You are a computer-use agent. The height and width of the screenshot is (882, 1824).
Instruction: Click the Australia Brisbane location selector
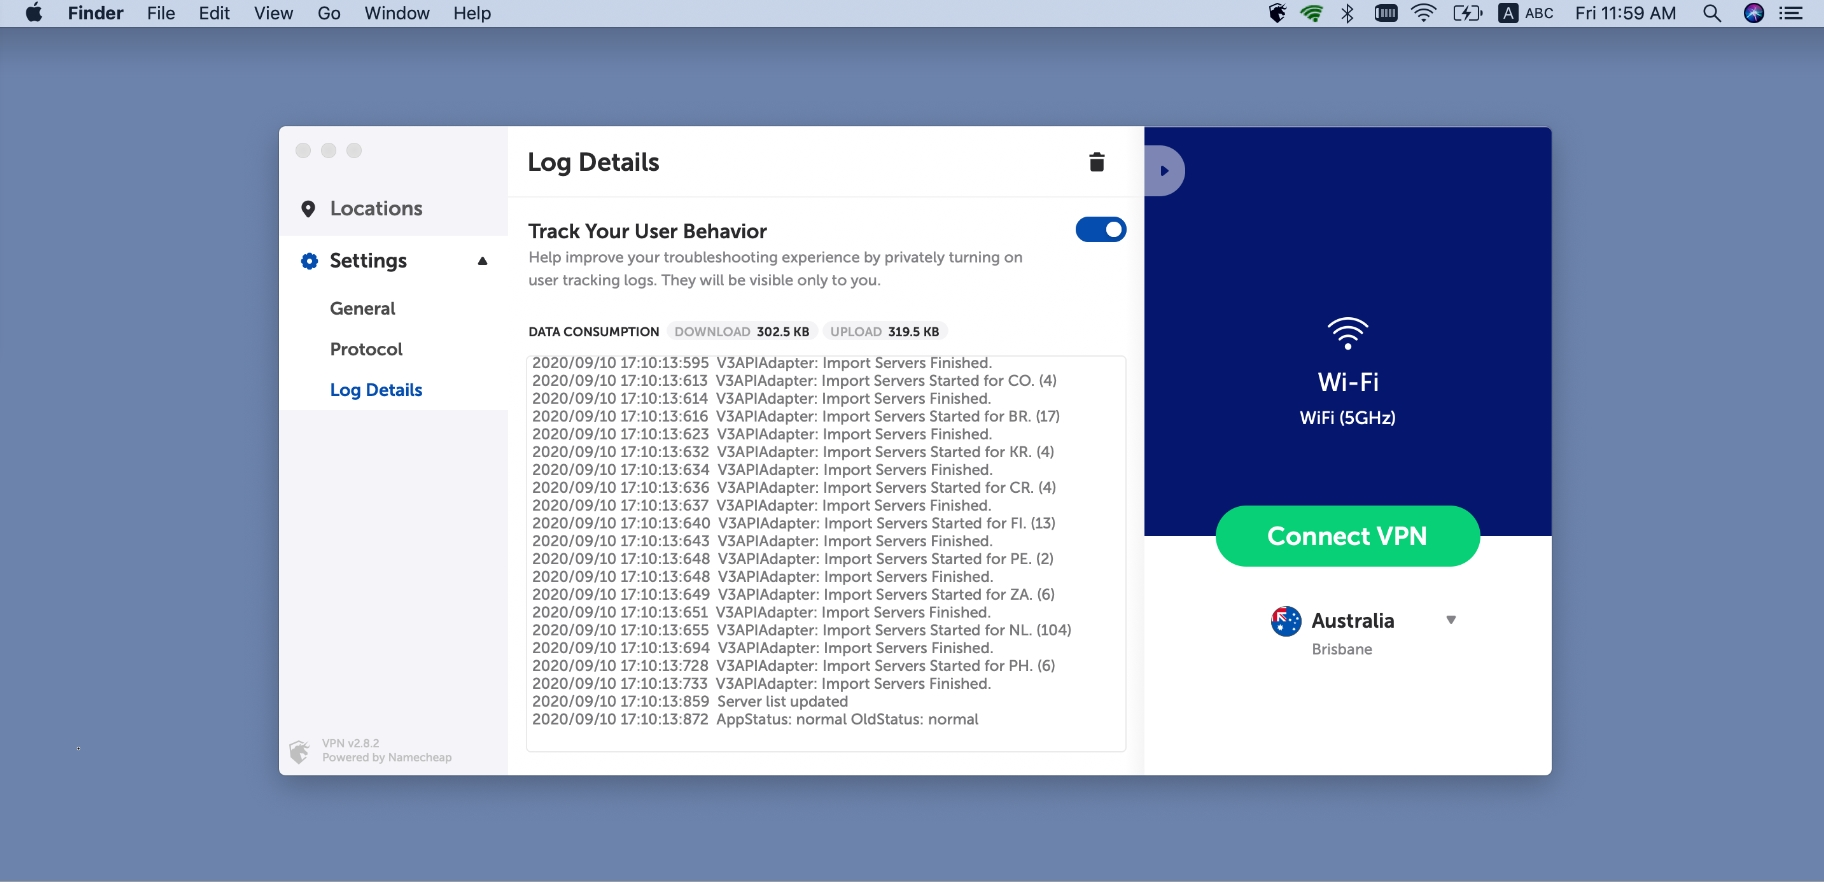pyautogui.click(x=1363, y=632)
